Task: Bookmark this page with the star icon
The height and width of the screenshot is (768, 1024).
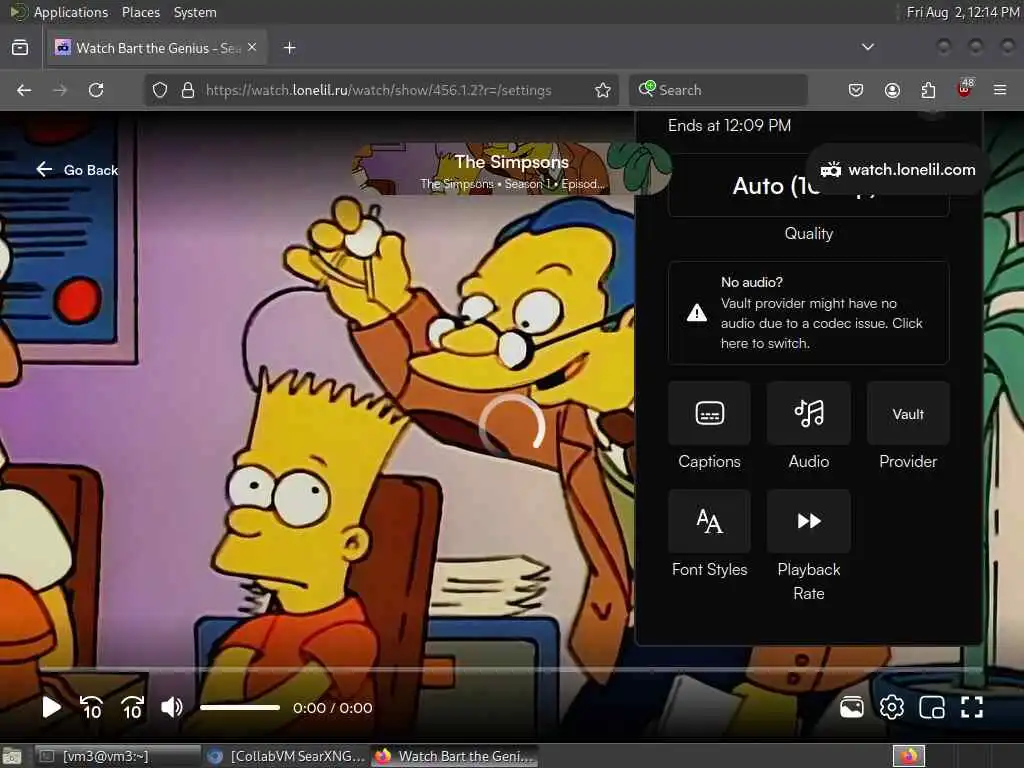Action: [x=603, y=90]
